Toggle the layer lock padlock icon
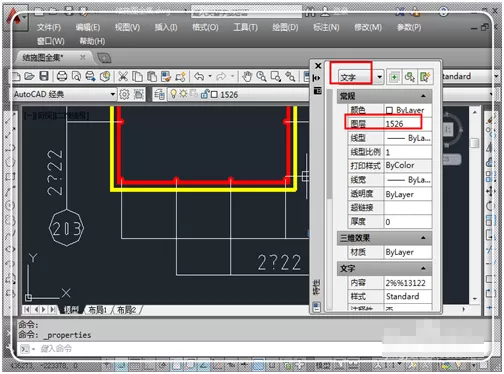This screenshot has width=504, height=374. (204, 94)
